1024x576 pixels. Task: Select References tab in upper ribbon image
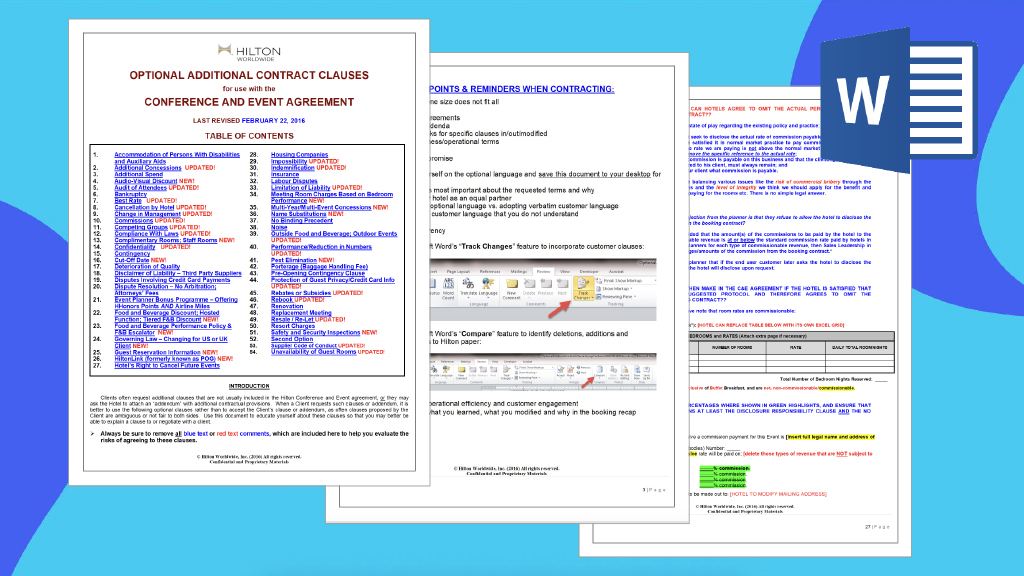tap(490, 272)
